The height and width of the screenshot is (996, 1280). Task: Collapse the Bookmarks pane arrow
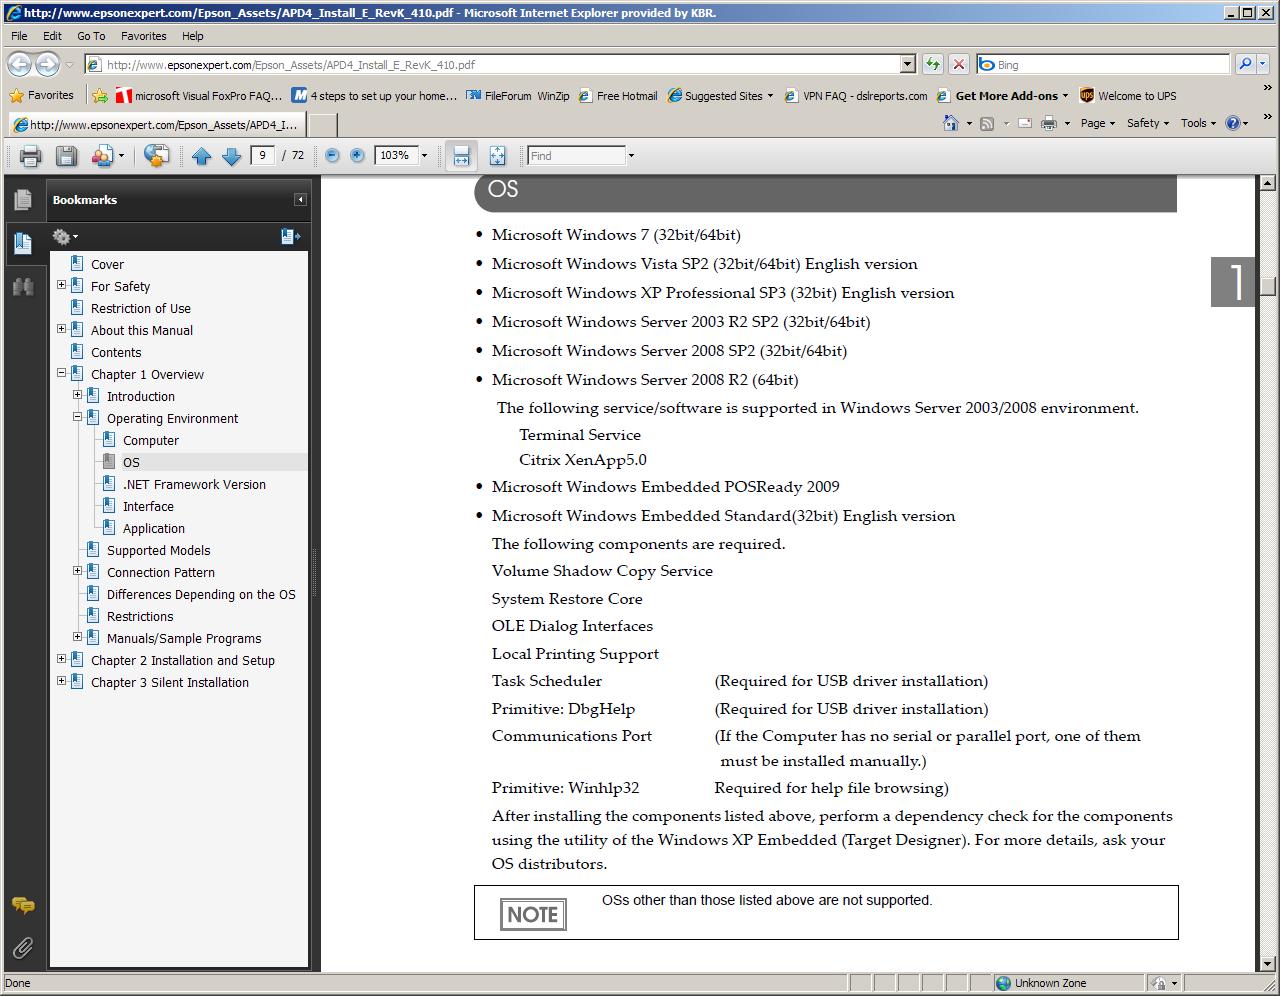[x=299, y=200]
